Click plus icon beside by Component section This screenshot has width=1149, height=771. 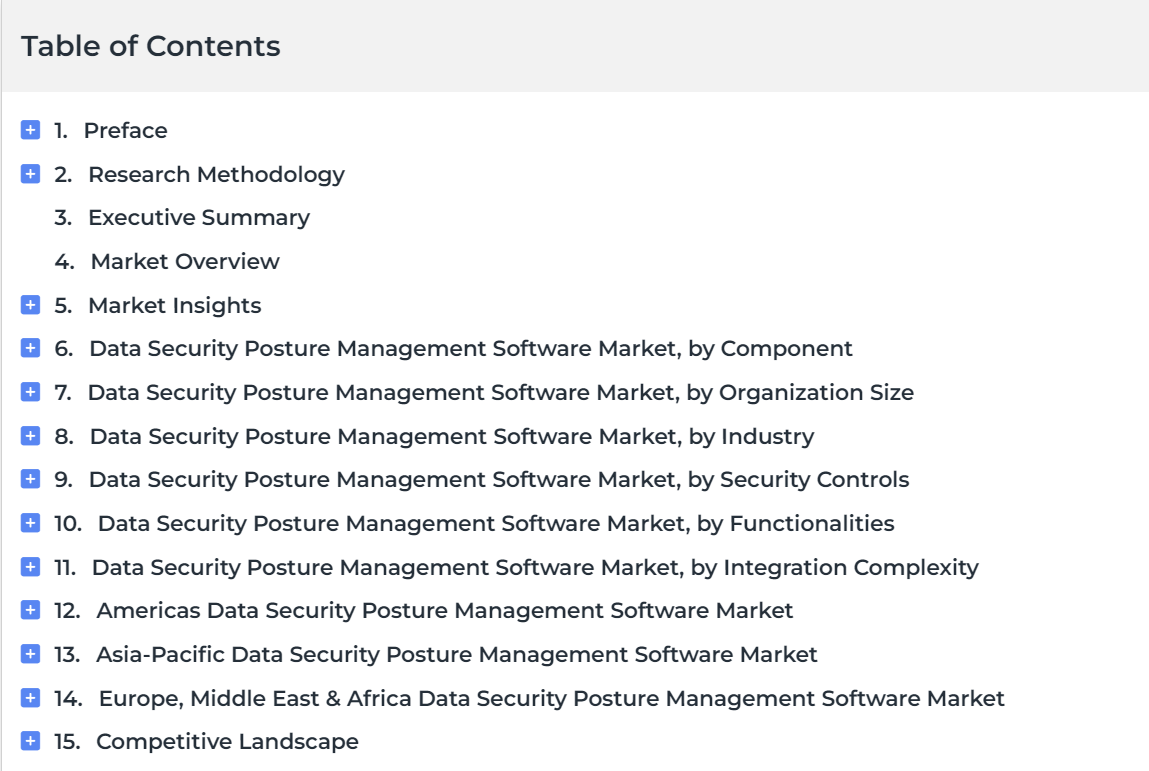click(x=30, y=347)
